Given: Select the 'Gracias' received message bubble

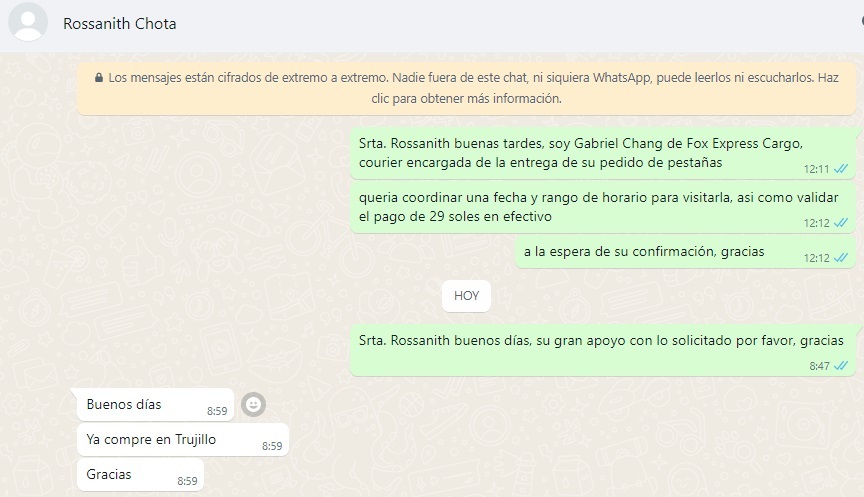Looking at the screenshot, I should coord(141,474).
